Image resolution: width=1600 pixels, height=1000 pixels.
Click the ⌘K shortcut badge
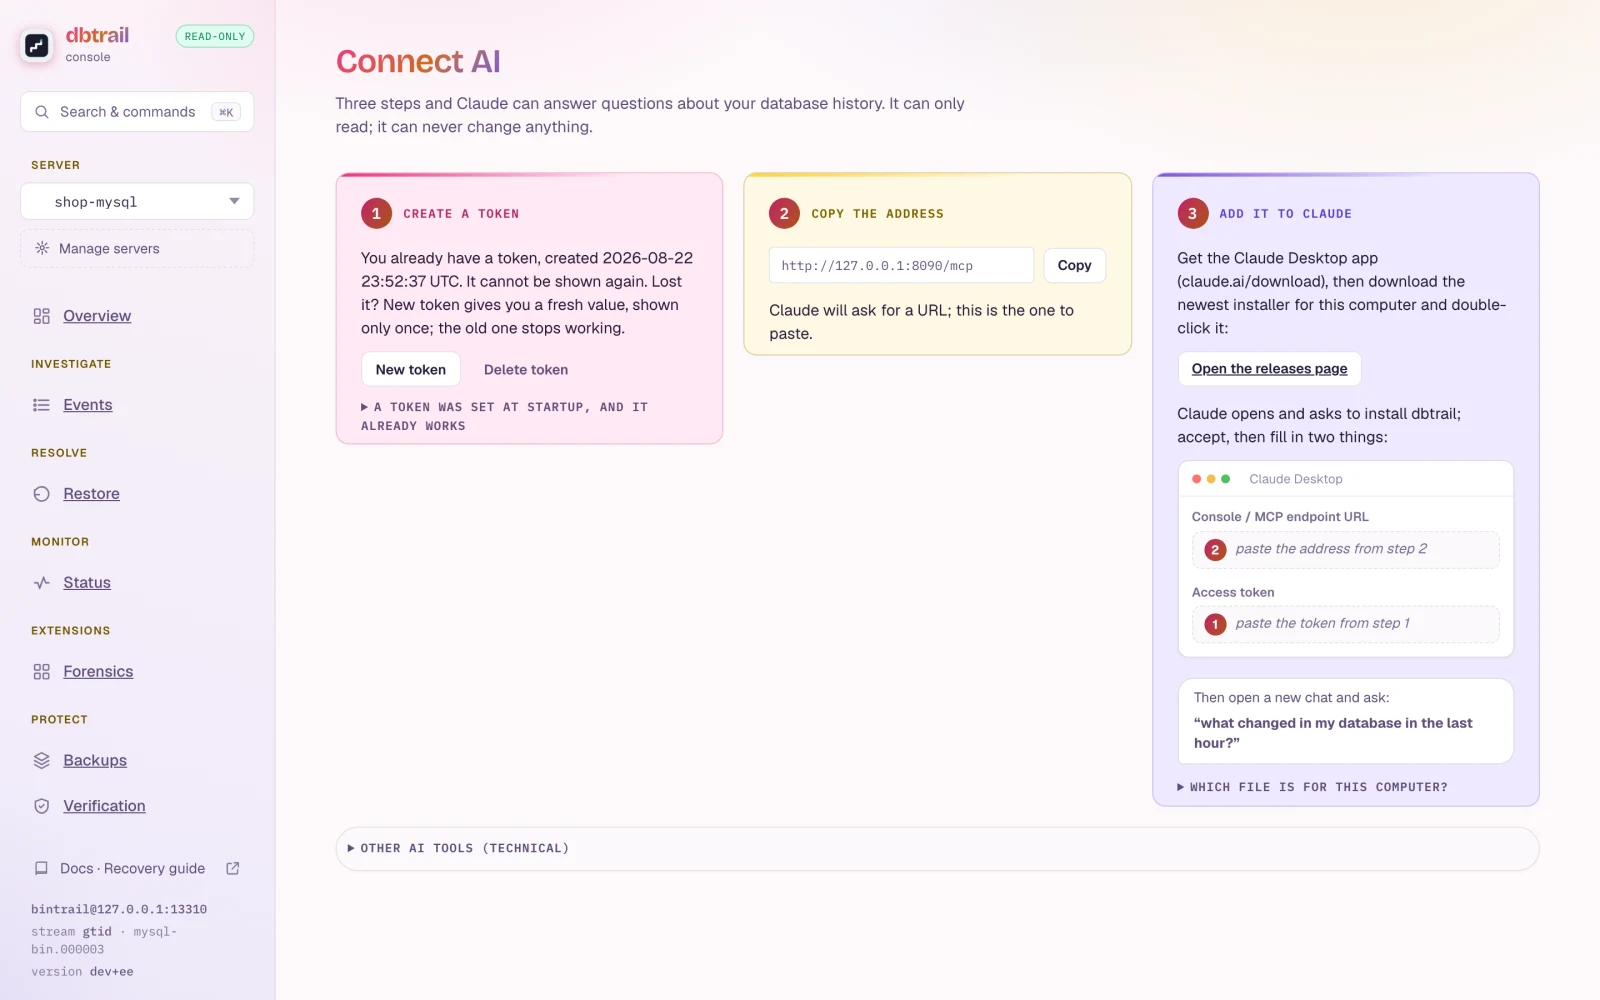pyautogui.click(x=226, y=112)
